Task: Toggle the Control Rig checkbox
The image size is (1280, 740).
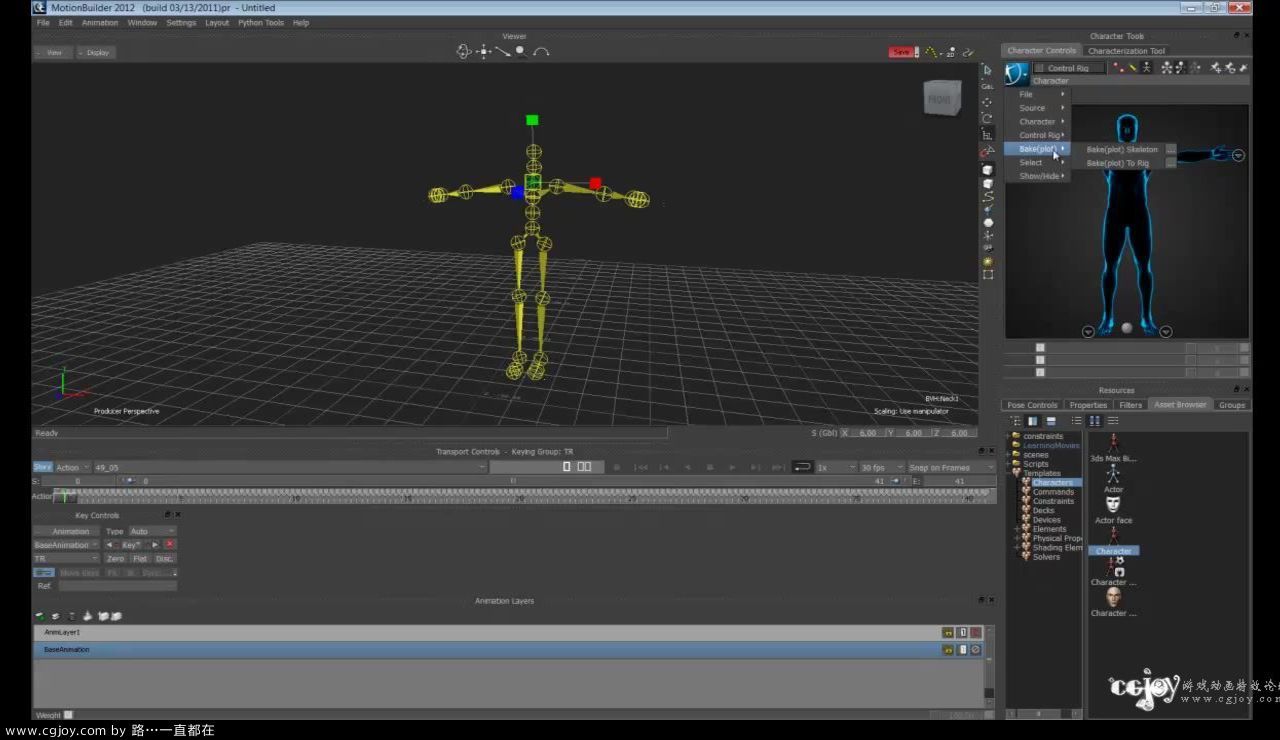Action: click(1039, 68)
